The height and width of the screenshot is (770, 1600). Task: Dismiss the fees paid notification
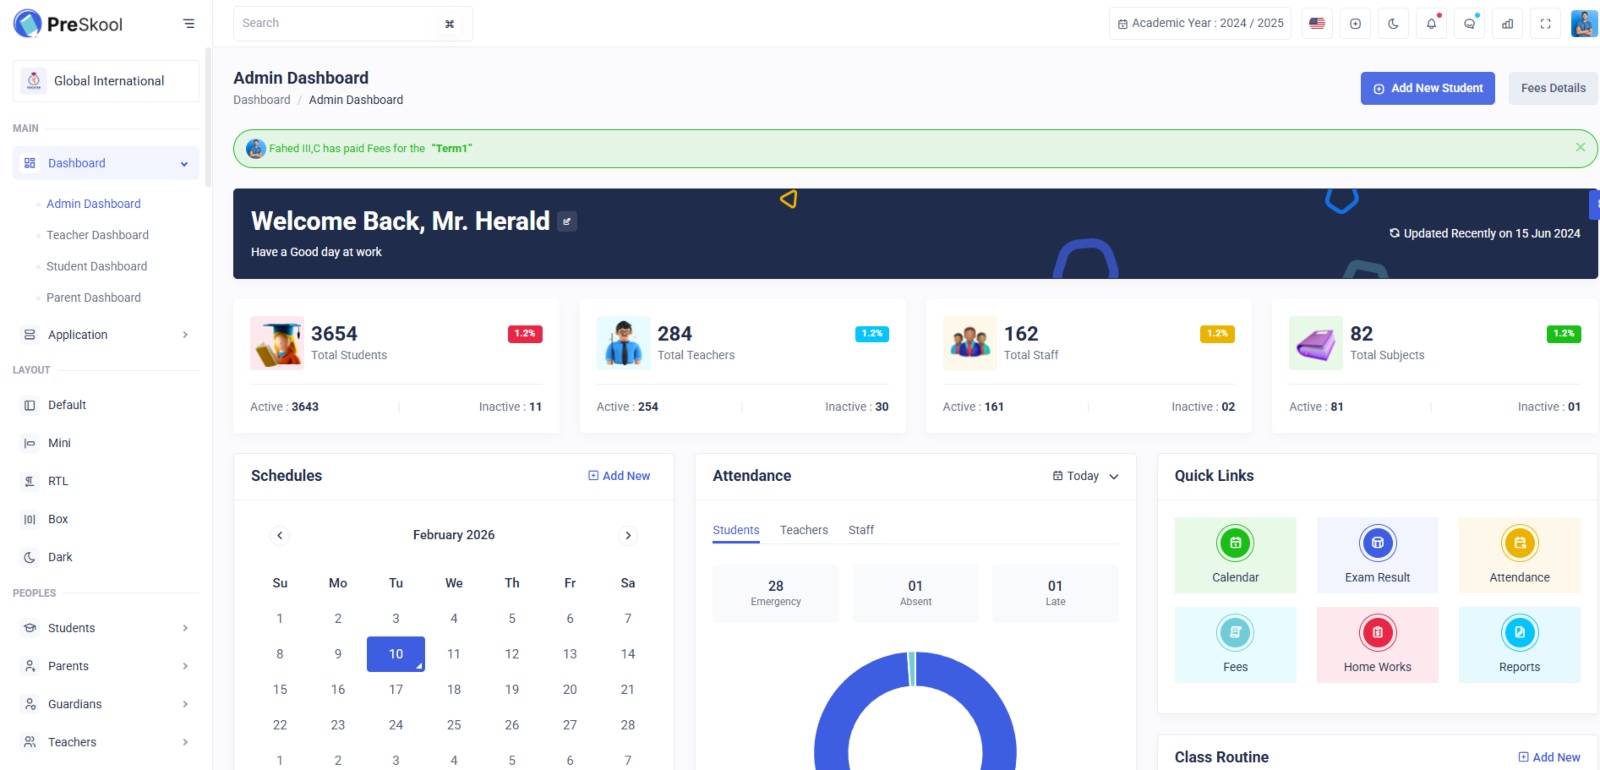point(1580,148)
